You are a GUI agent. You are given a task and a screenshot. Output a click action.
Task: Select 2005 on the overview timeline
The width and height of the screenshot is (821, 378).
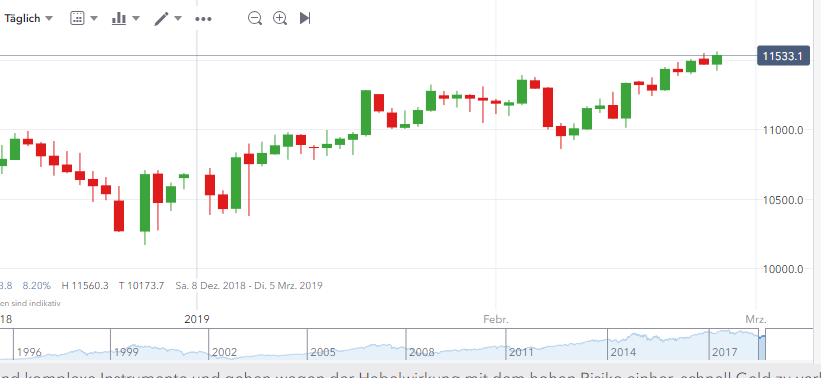click(x=323, y=352)
